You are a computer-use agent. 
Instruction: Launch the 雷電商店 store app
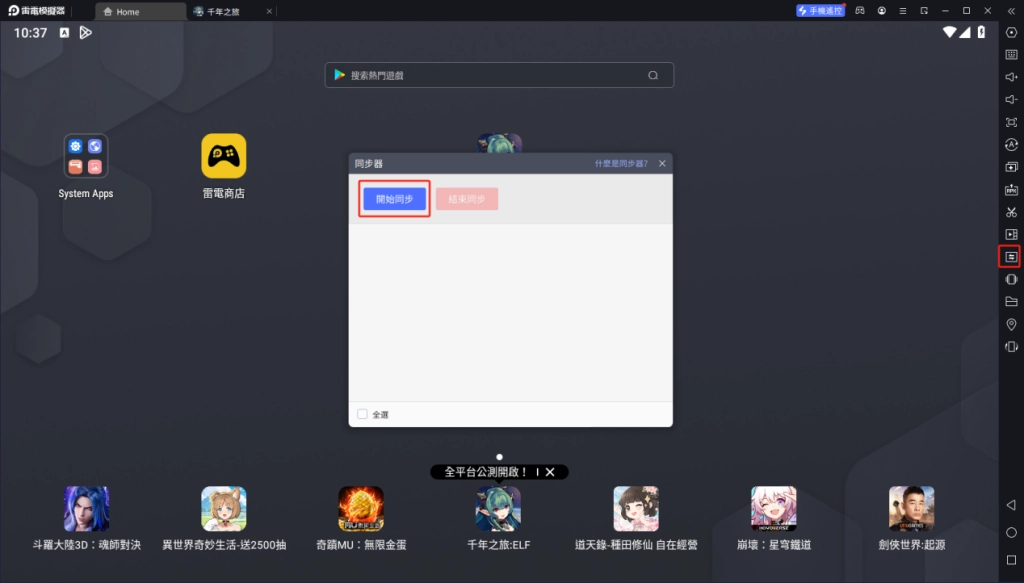click(223, 157)
